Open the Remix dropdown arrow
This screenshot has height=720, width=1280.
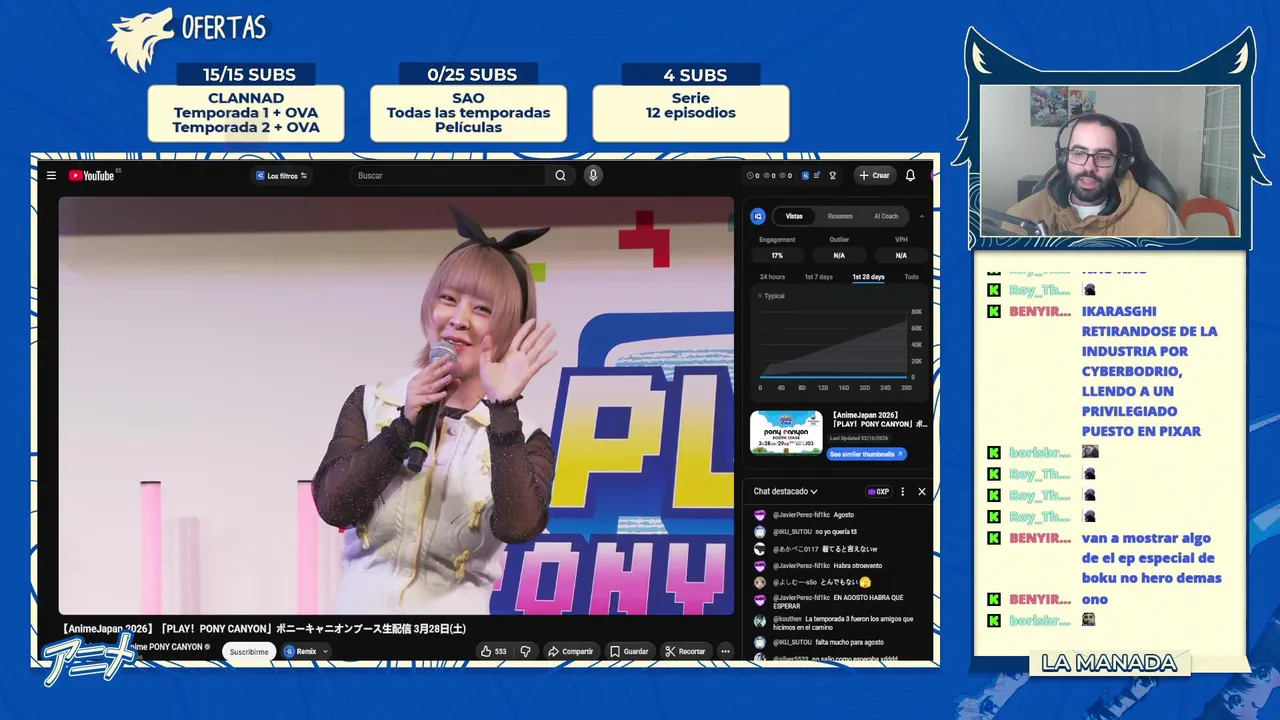[x=324, y=651]
